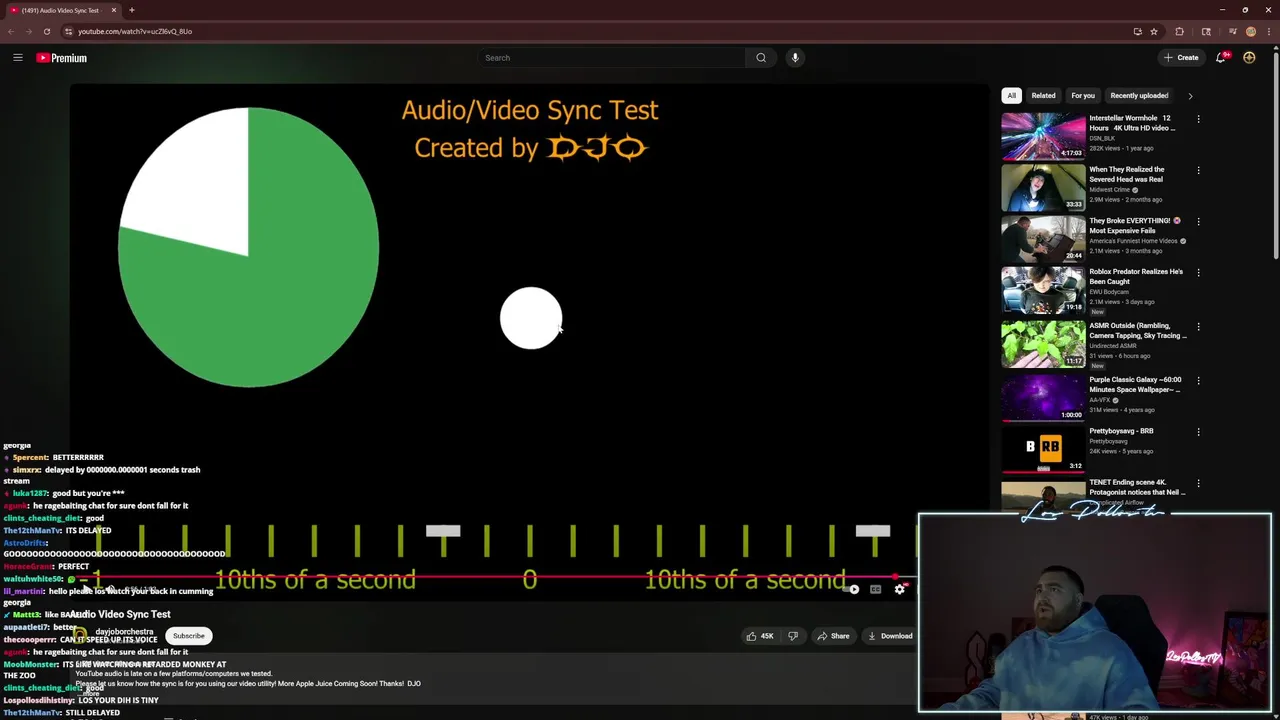Viewport: 1280px width, 720px height.
Task: Open options for Roblox Predator video
Action: pos(1198,272)
